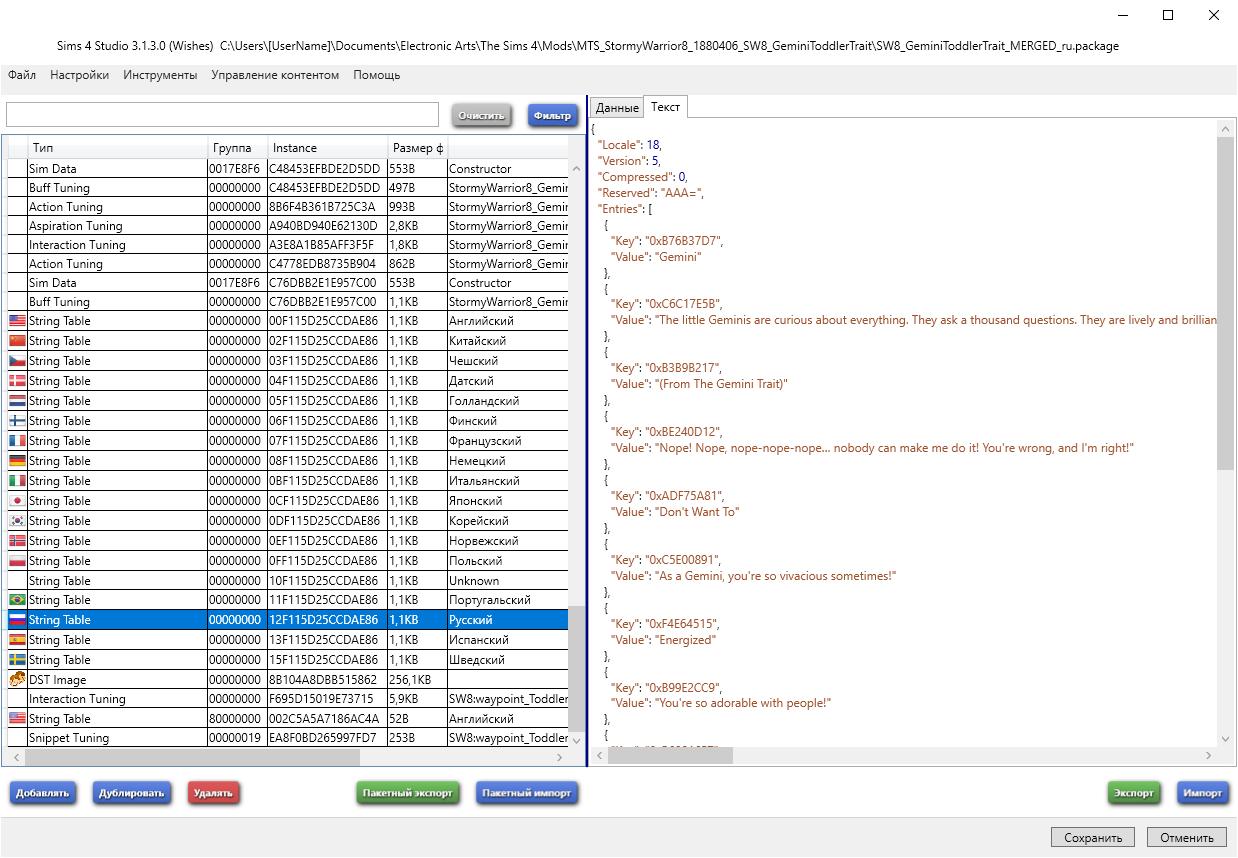Select the Brazilian flag icon for Portuguese
The height and width of the screenshot is (858, 1238).
(17, 599)
